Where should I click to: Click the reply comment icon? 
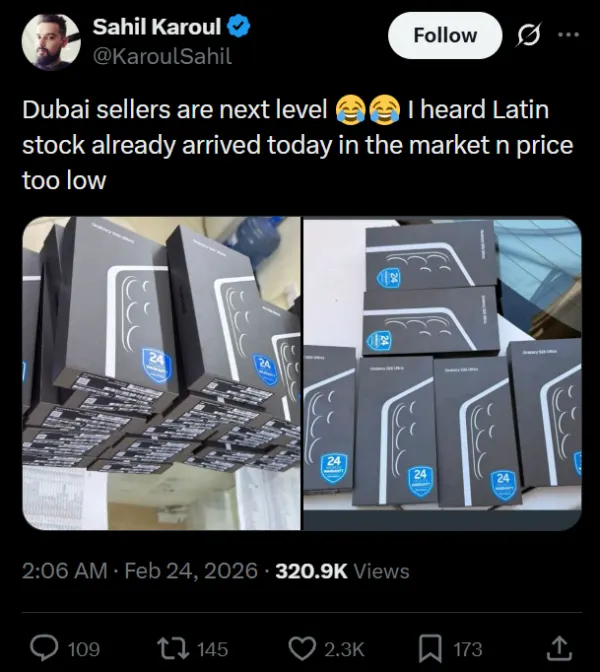point(44,648)
